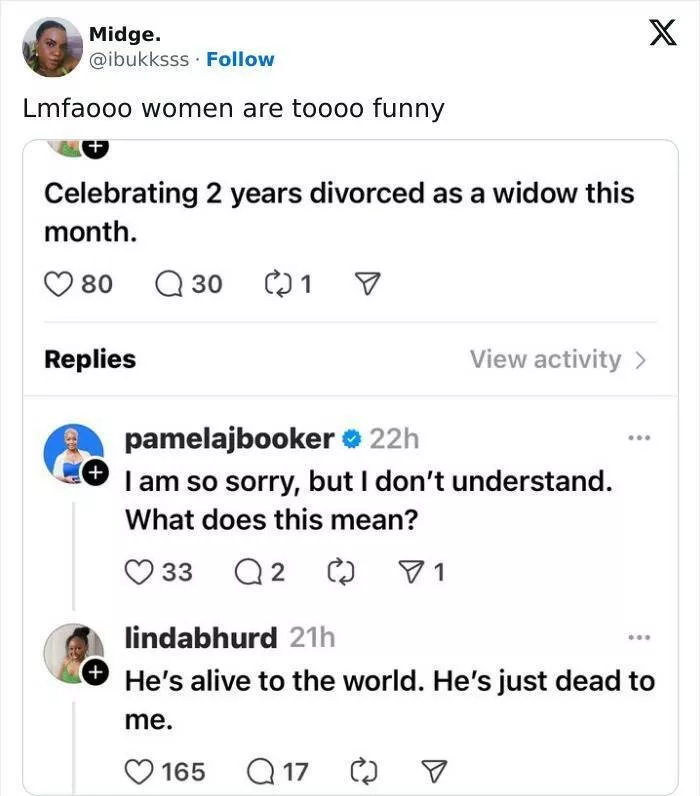Follow the @ibukksss account
700x796 pixels.
240,59
